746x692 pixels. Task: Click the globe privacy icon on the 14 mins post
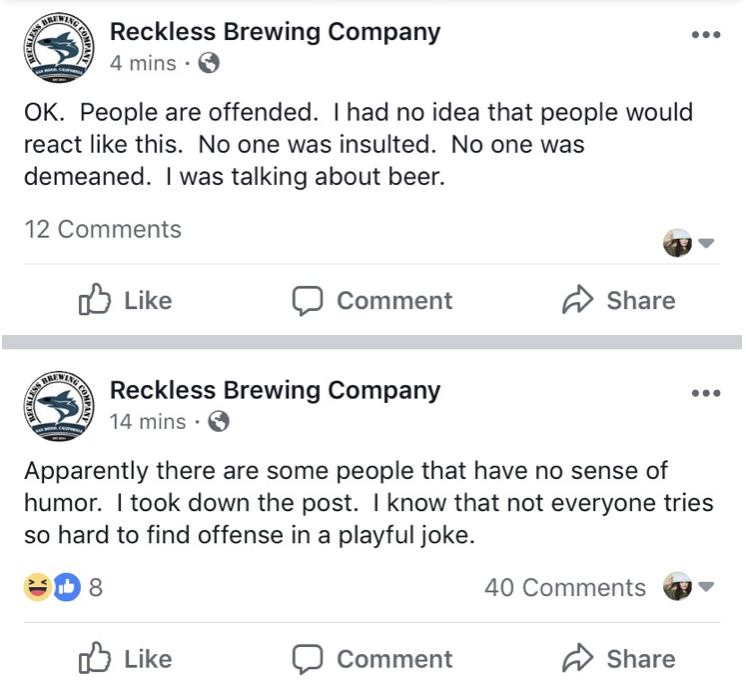[x=218, y=422]
